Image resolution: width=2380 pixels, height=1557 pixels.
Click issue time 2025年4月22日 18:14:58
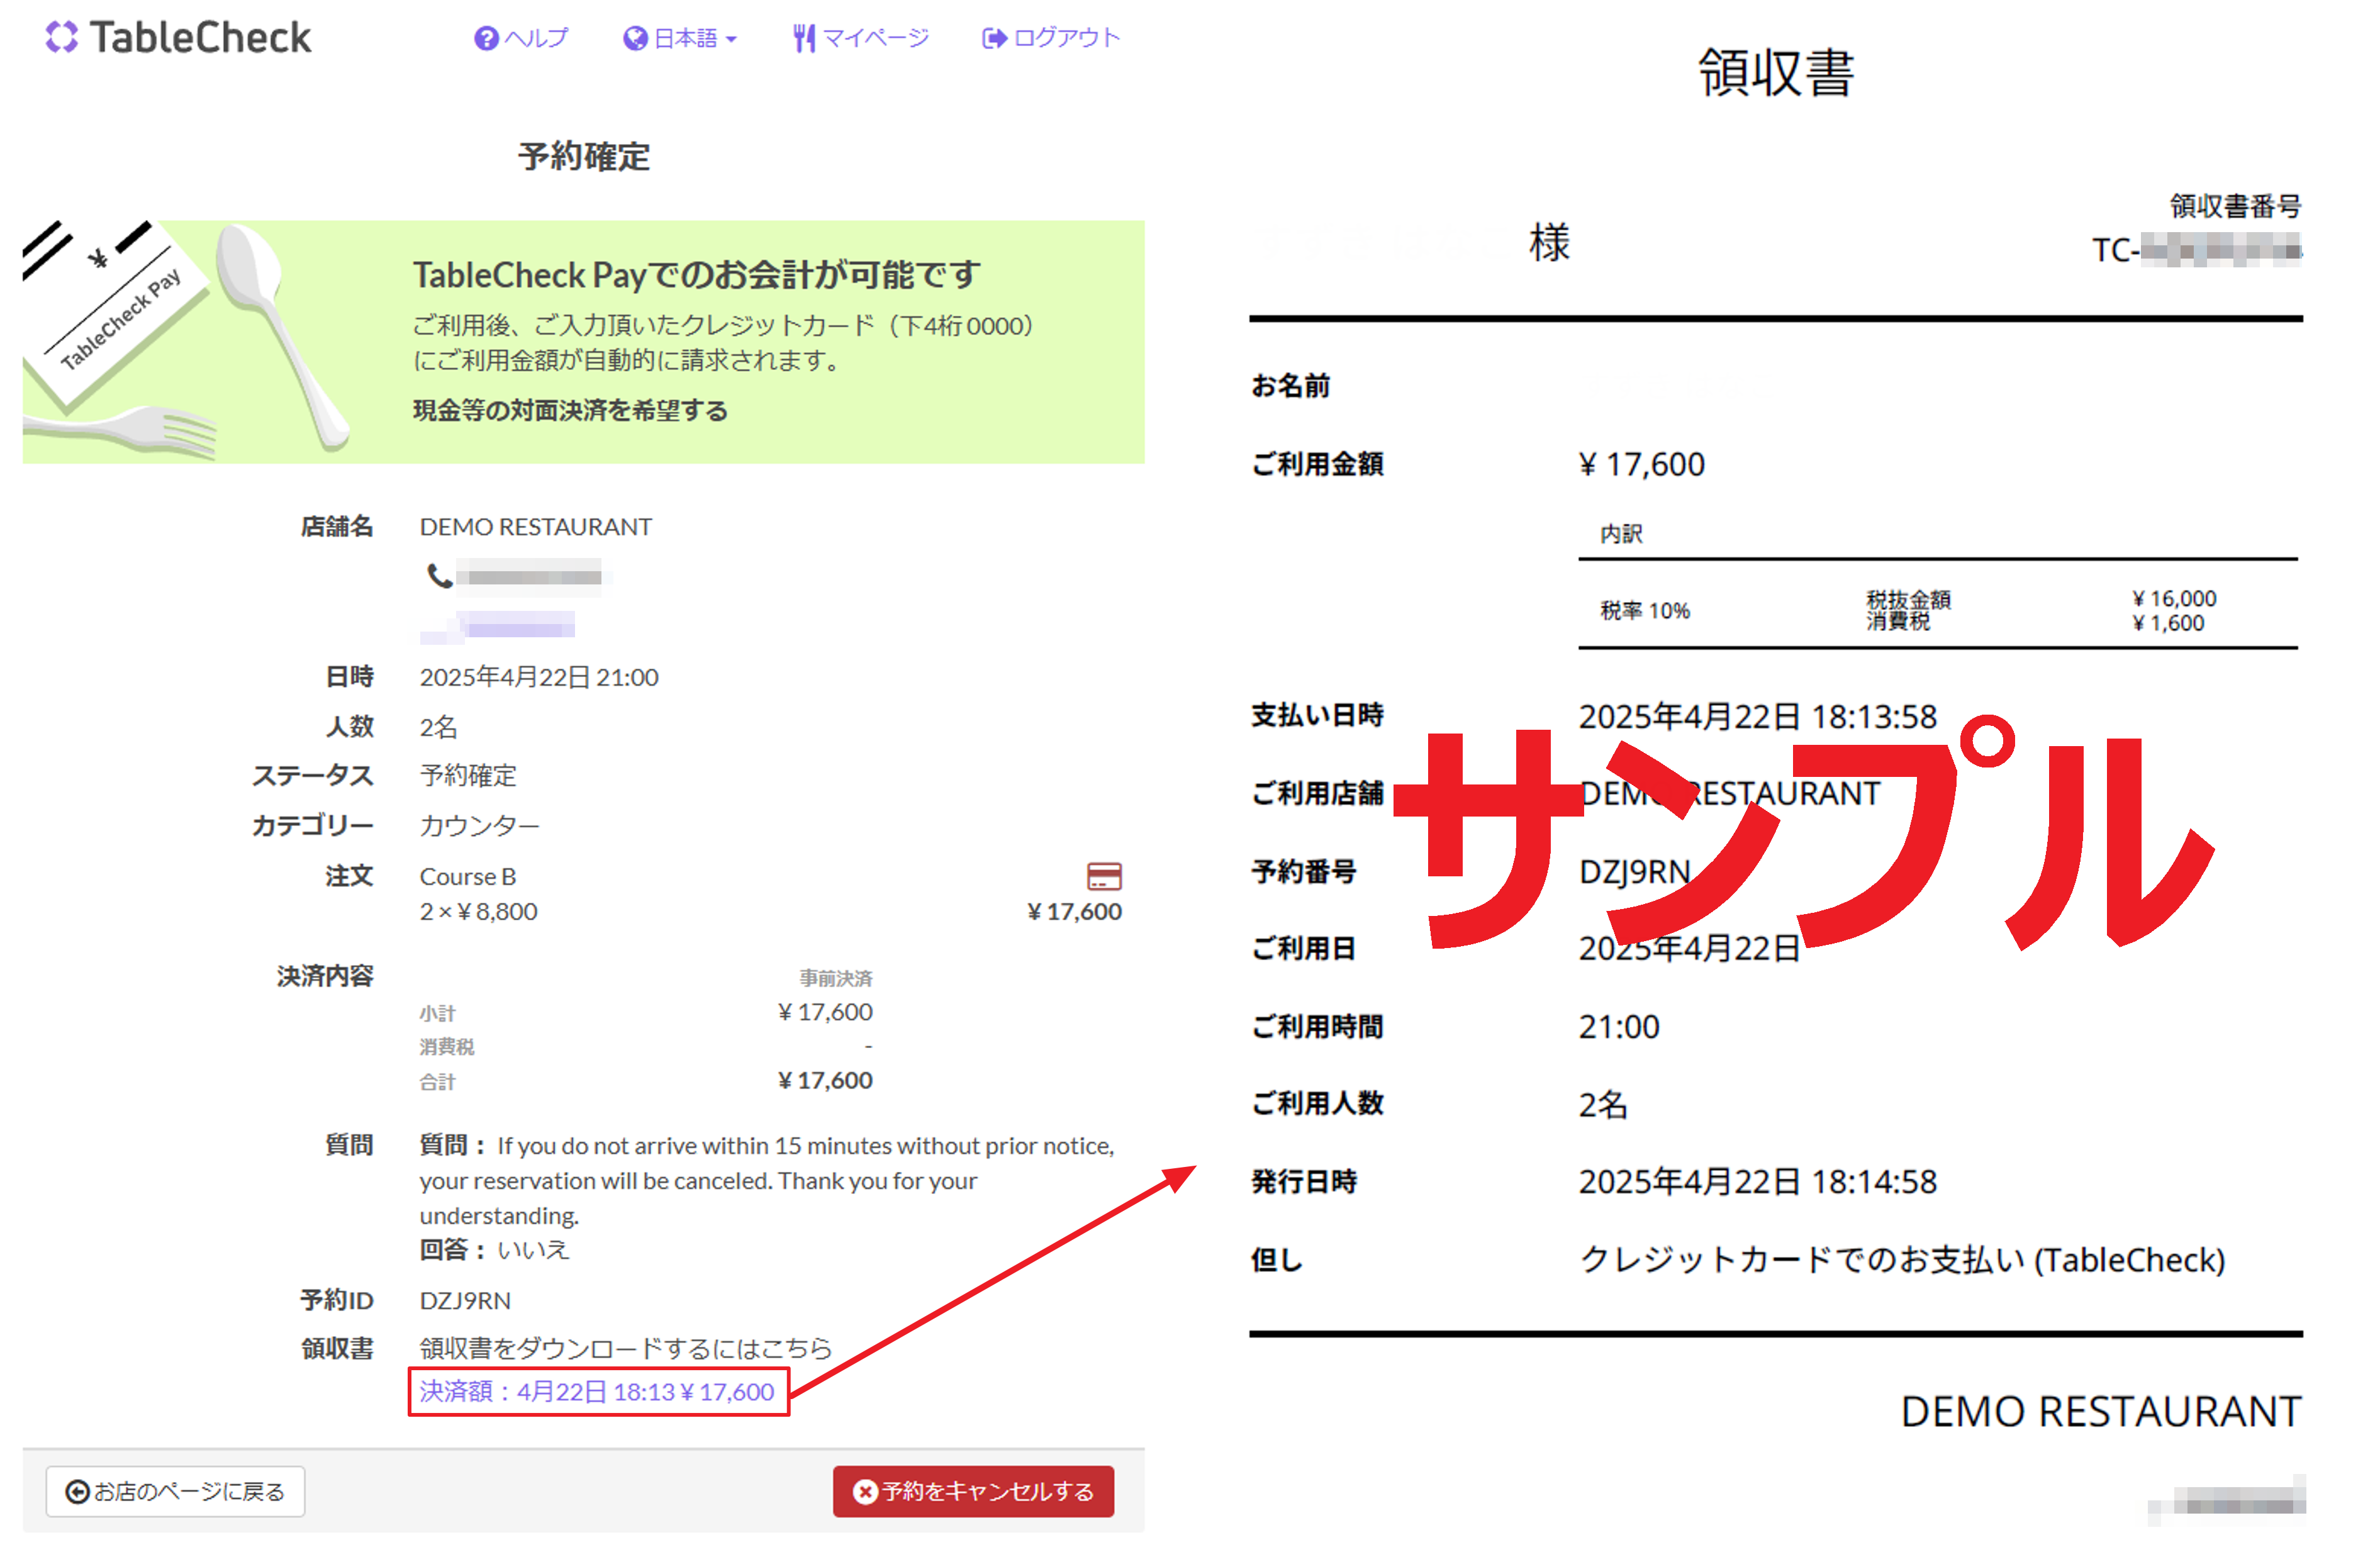click(1758, 1181)
